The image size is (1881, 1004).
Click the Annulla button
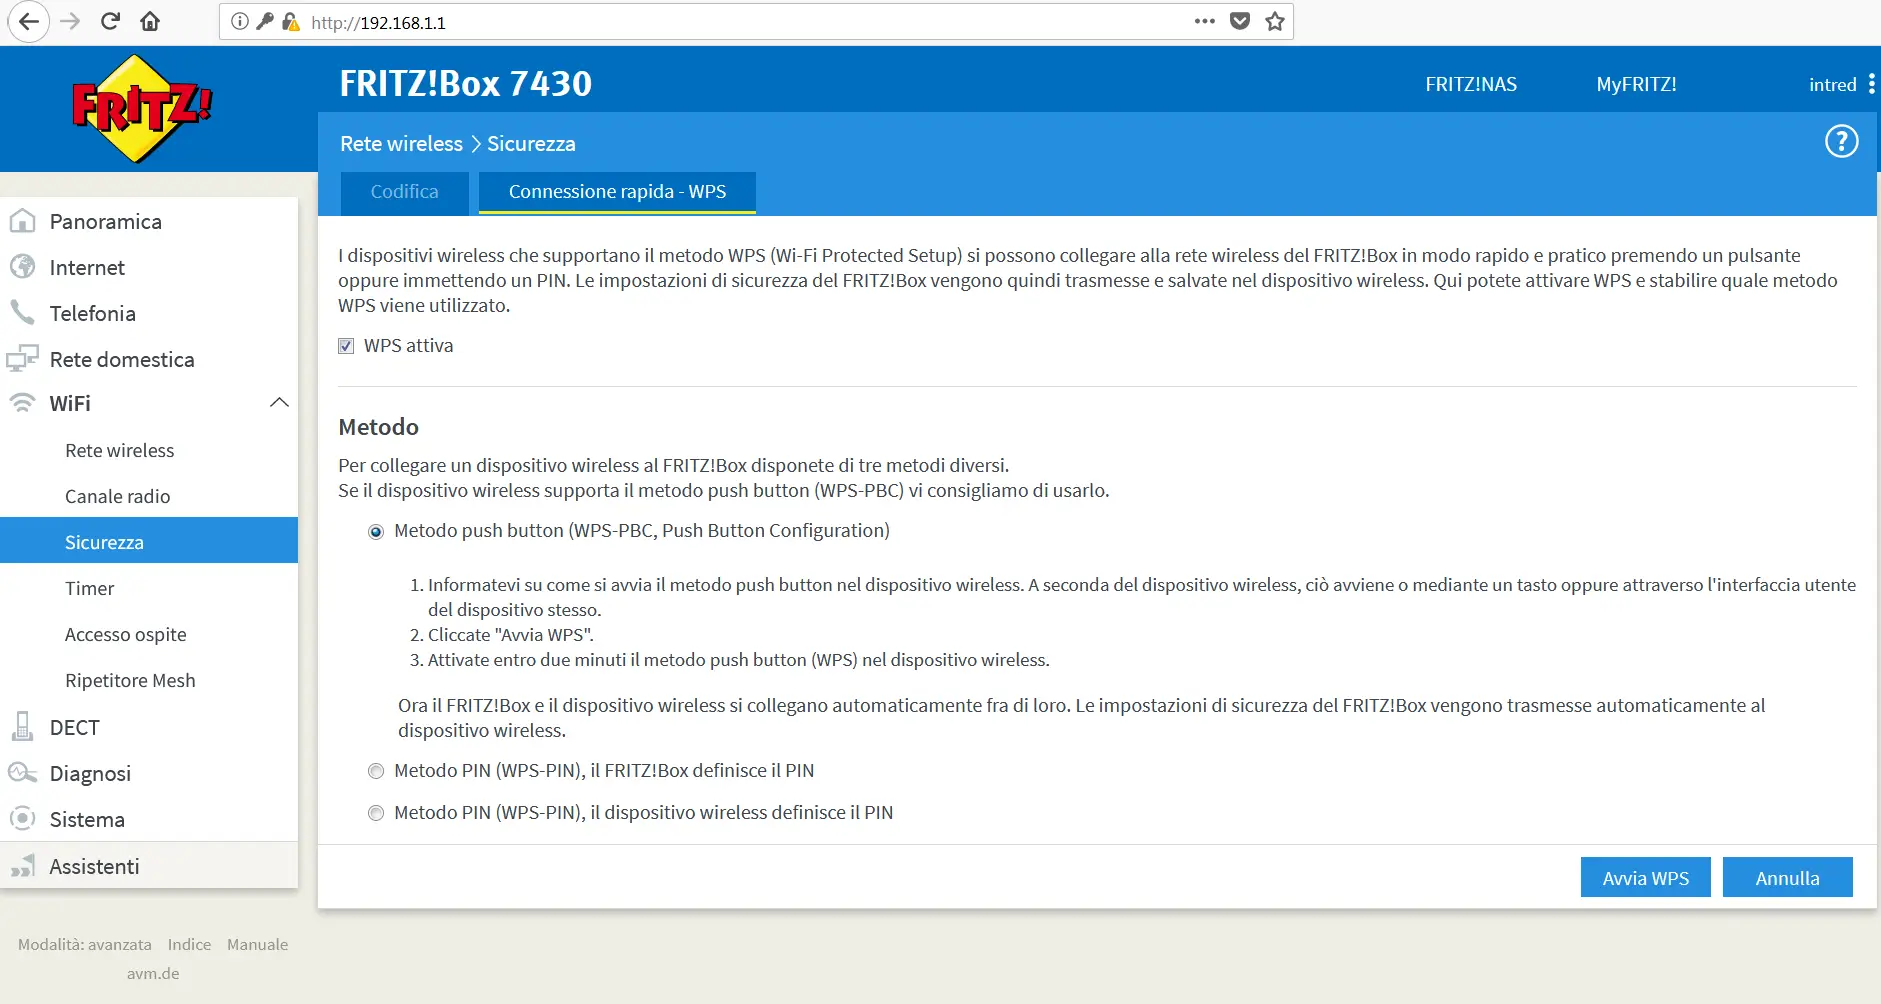click(1787, 877)
